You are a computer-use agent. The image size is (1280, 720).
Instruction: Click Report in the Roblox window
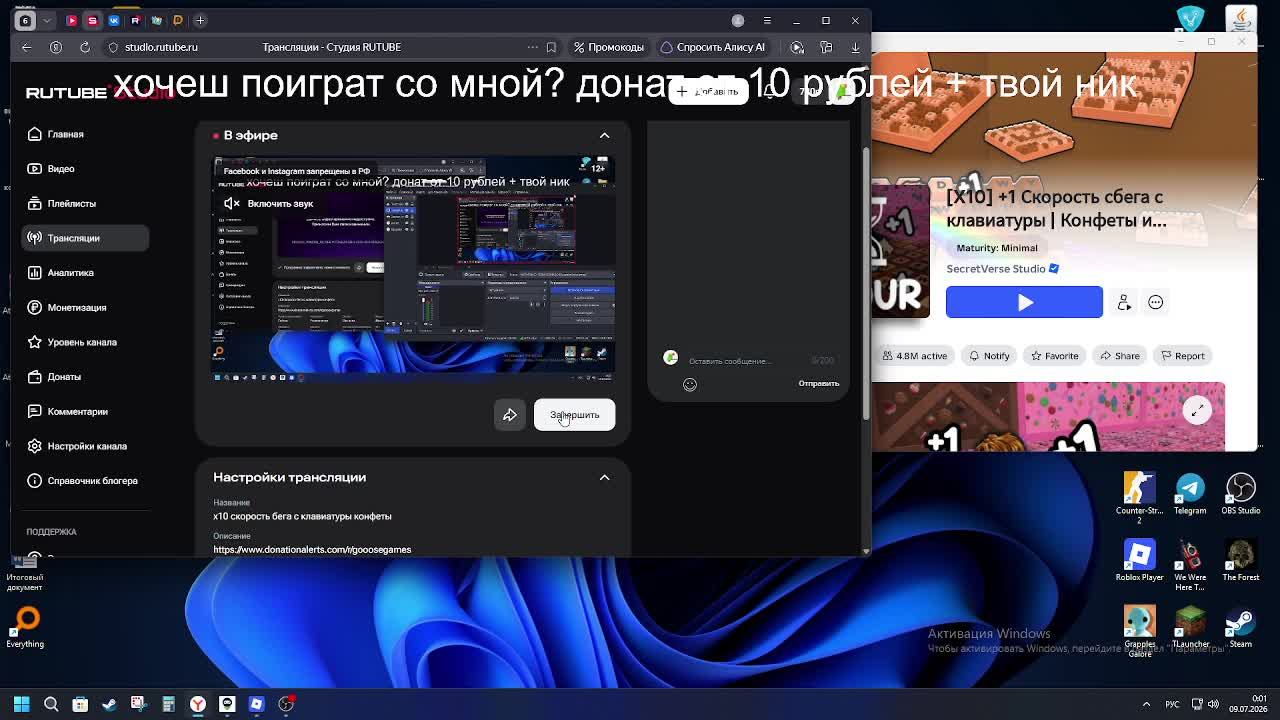1182,356
